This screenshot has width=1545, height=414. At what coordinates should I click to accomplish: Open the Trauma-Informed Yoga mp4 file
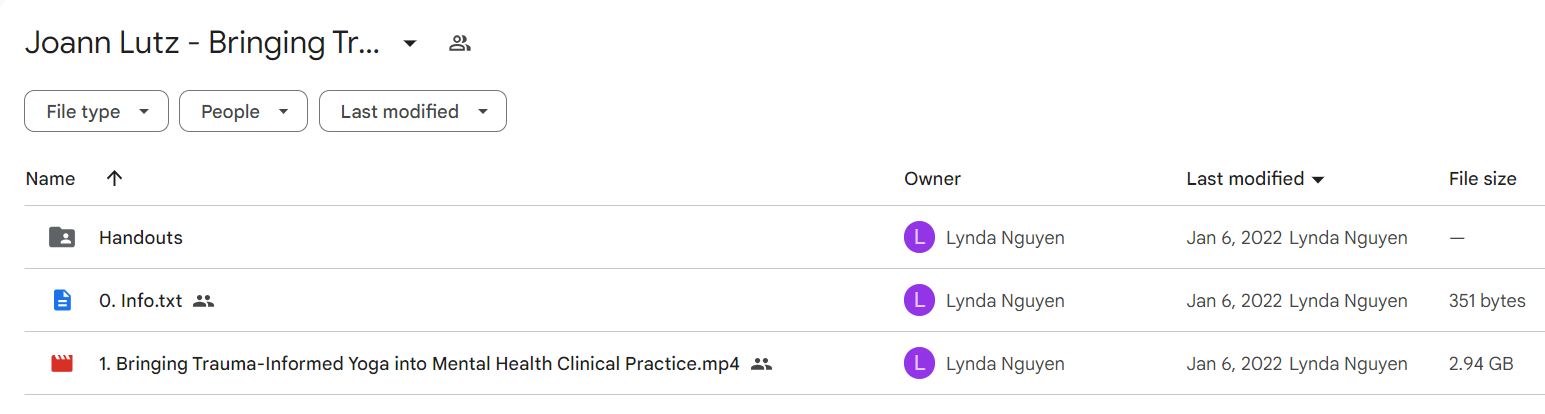coord(419,364)
